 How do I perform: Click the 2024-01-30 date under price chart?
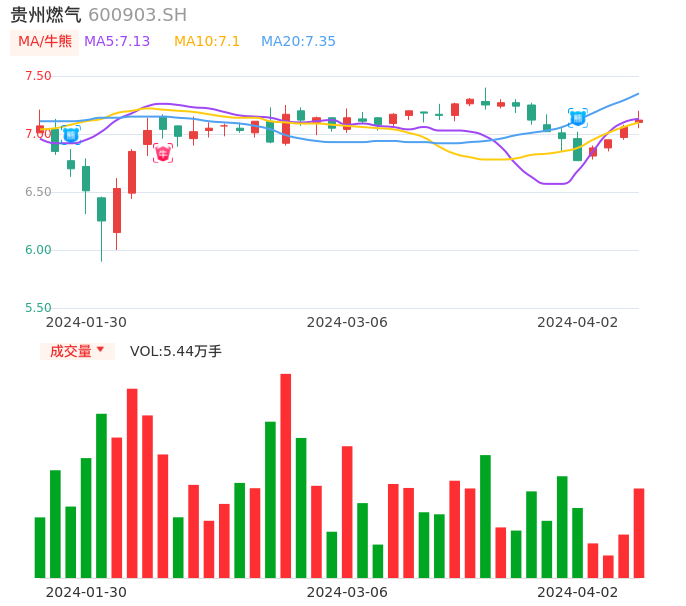[86, 322]
